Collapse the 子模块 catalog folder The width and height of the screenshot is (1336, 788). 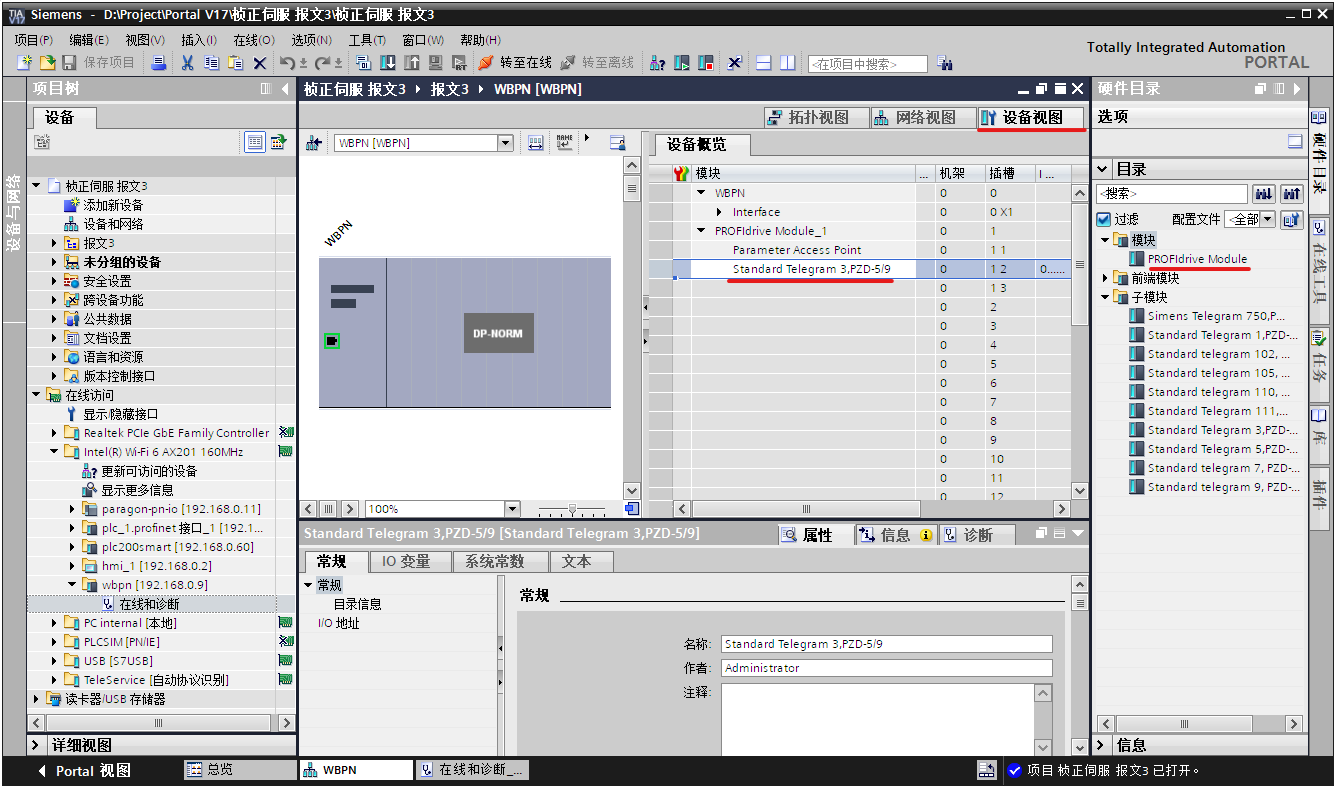(x=1106, y=297)
